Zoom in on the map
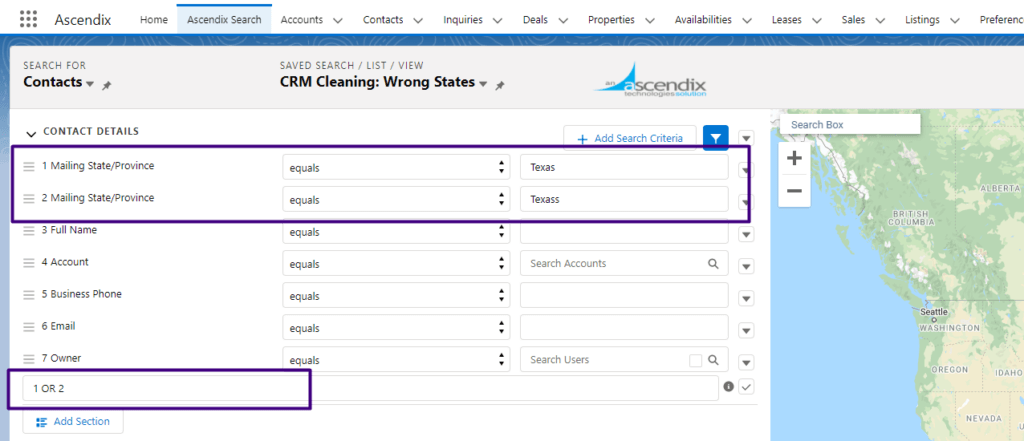The width and height of the screenshot is (1024, 441). coord(794,158)
